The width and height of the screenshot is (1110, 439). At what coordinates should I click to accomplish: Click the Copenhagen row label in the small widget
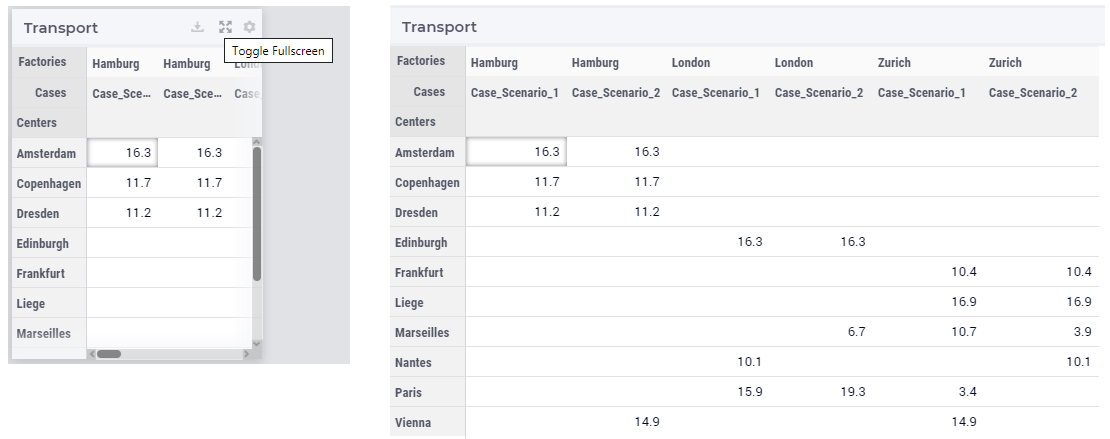(49, 183)
